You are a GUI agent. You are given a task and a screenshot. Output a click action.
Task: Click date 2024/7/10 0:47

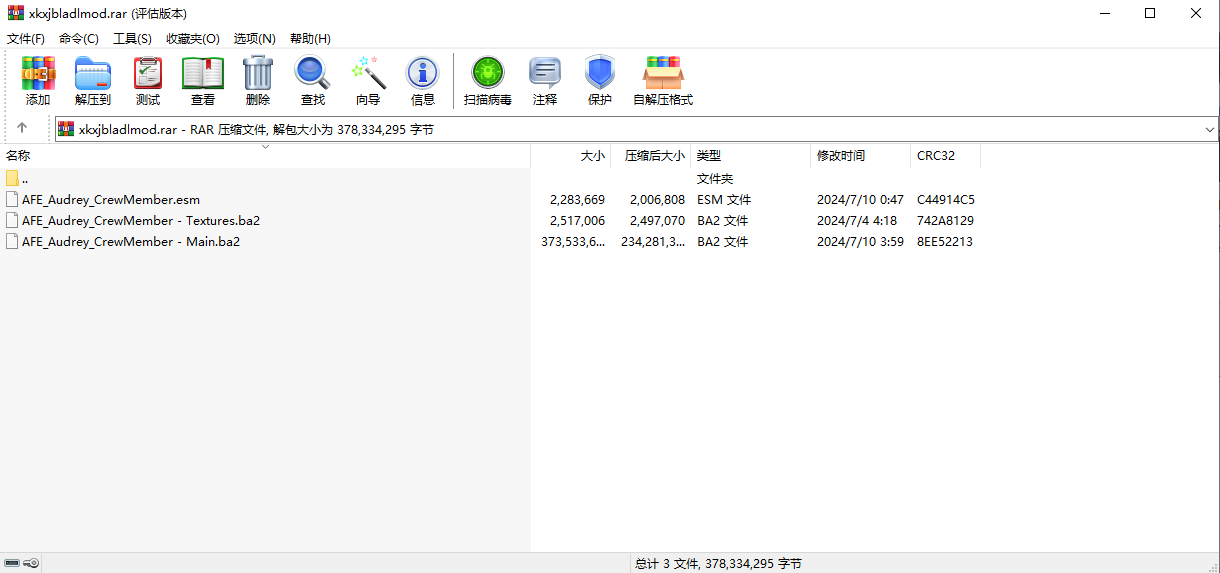(860, 200)
